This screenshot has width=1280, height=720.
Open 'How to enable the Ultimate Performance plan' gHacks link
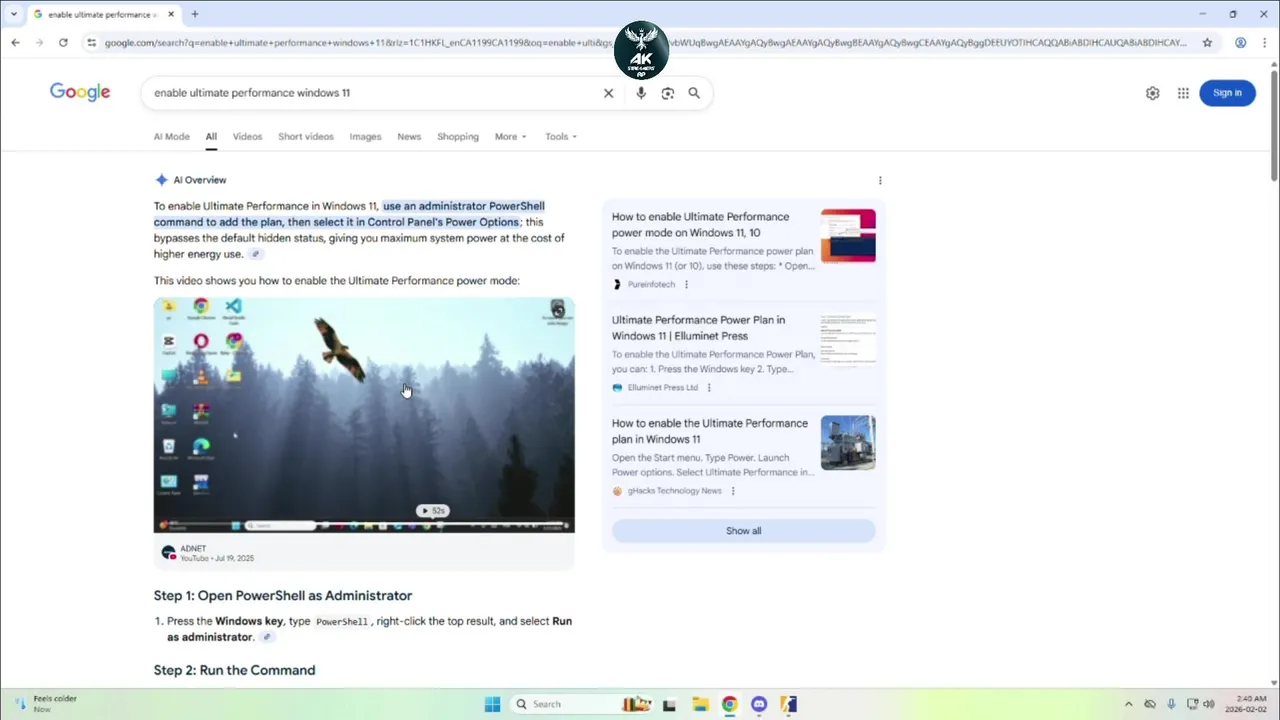[710, 431]
